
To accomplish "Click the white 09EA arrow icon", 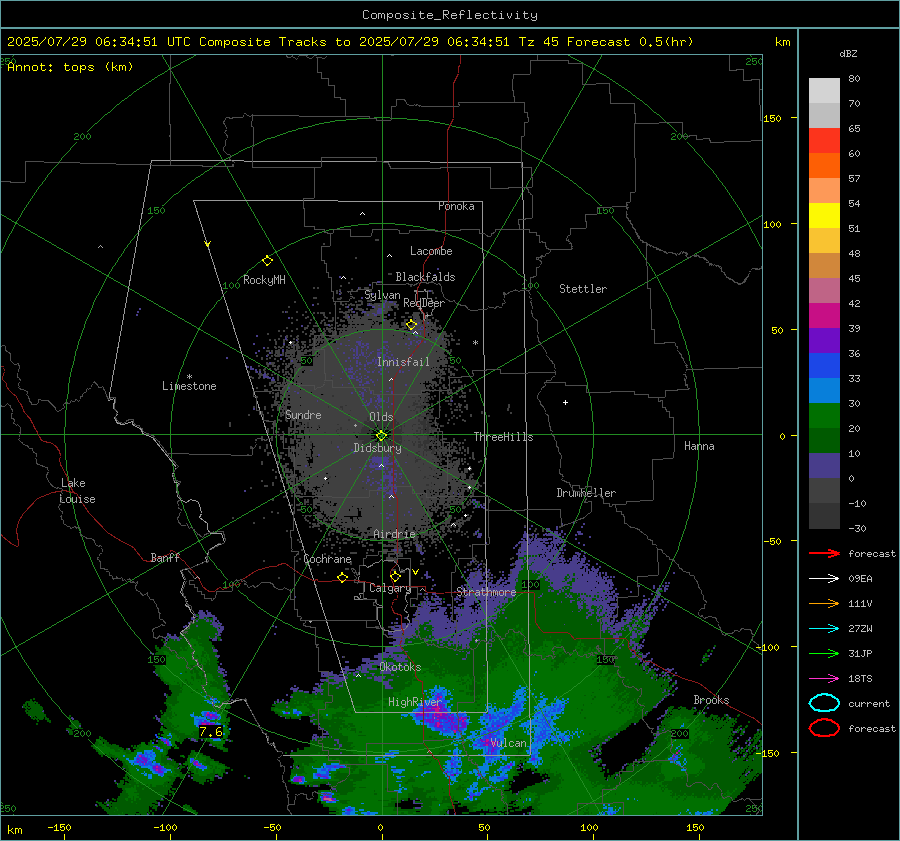I will coord(824,579).
